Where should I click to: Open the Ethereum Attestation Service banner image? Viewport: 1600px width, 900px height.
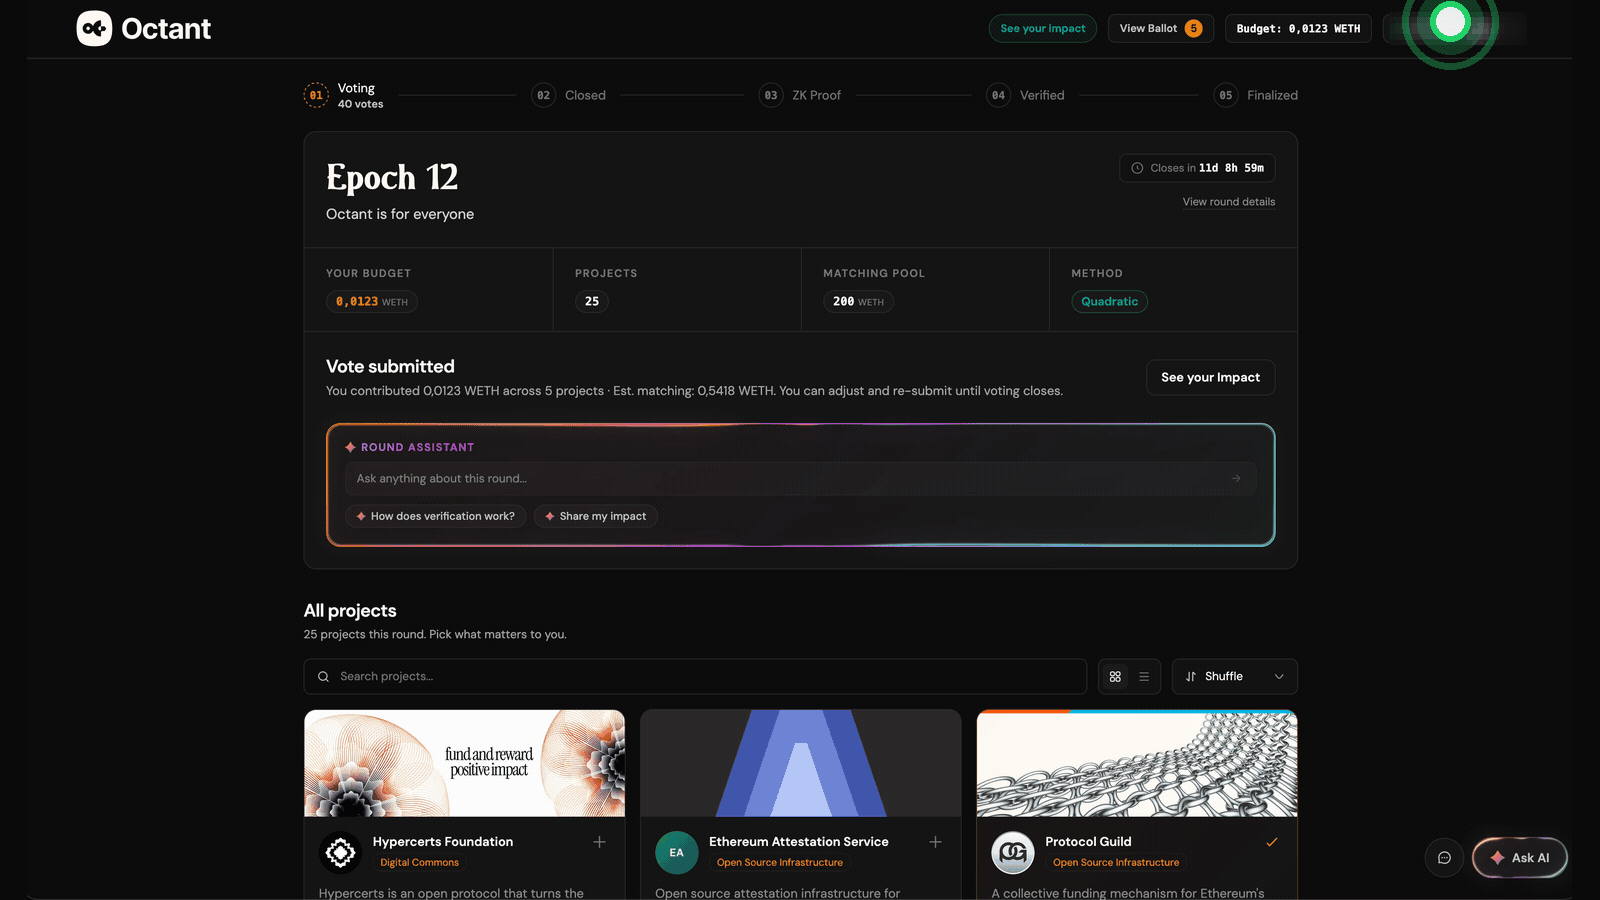click(800, 763)
